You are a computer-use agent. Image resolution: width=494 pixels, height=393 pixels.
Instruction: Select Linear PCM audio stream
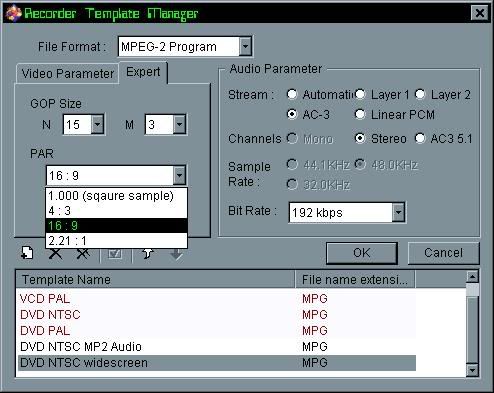pyautogui.click(x=360, y=114)
